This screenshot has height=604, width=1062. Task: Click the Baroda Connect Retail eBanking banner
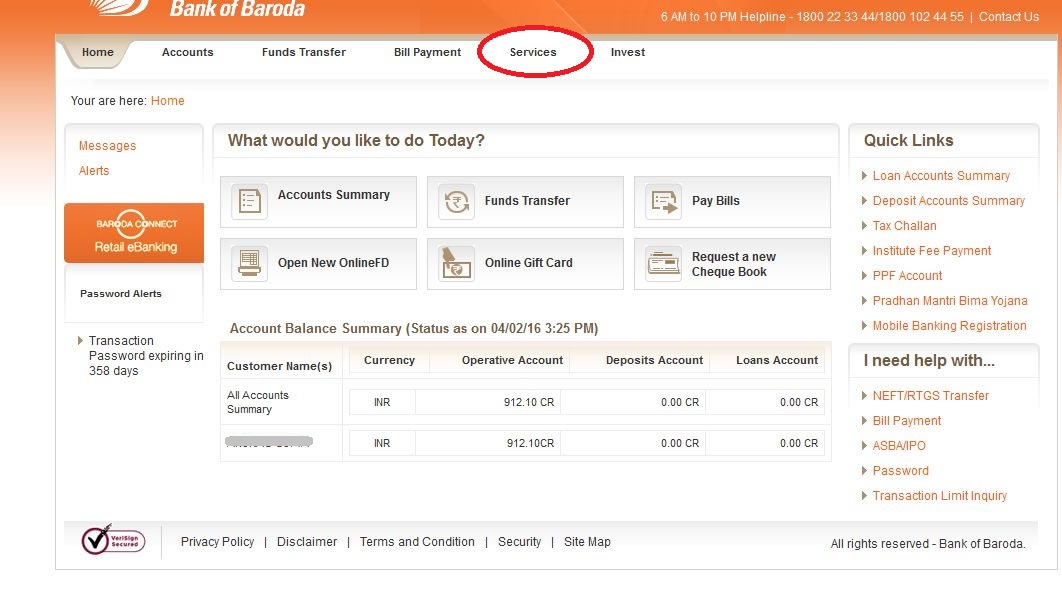pyautogui.click(x=135, y=234)
